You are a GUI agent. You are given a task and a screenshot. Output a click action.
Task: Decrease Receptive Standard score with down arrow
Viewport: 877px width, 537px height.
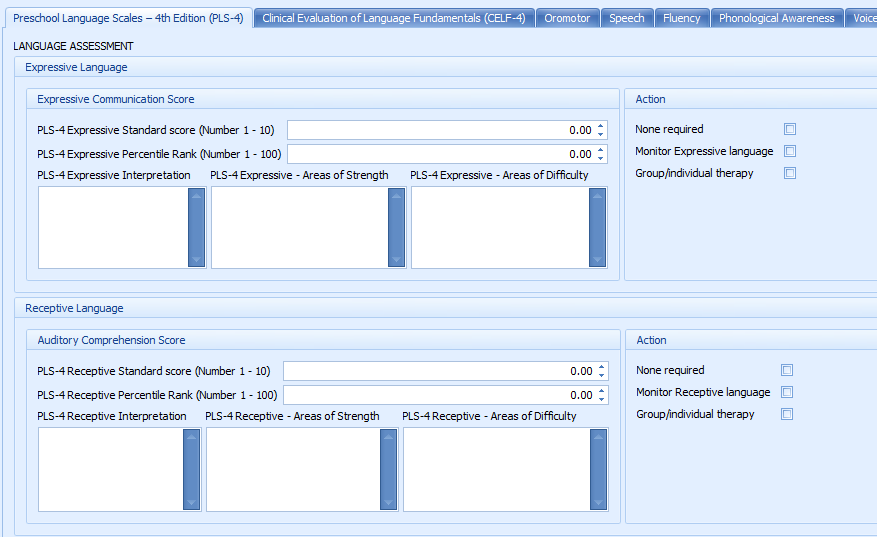click(602, 375)
